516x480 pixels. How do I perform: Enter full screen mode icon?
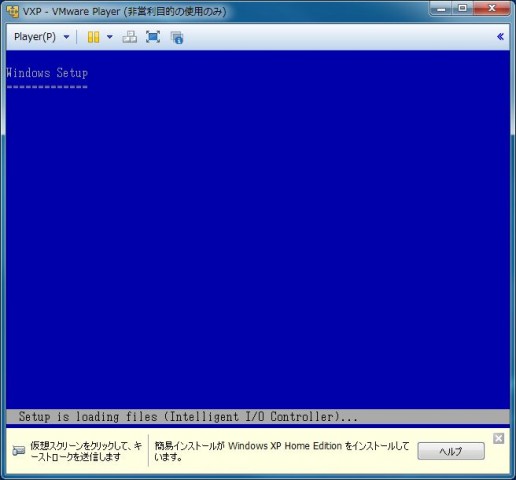point(153,37)
